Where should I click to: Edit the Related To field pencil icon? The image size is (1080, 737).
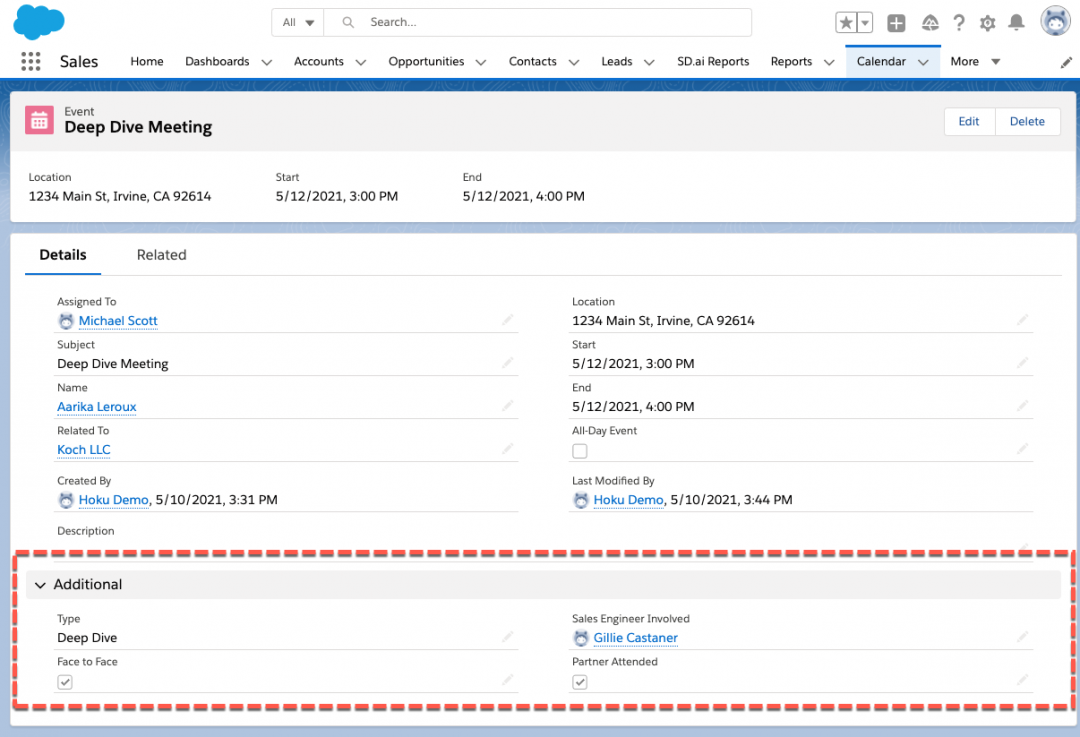tap(508, 449)
